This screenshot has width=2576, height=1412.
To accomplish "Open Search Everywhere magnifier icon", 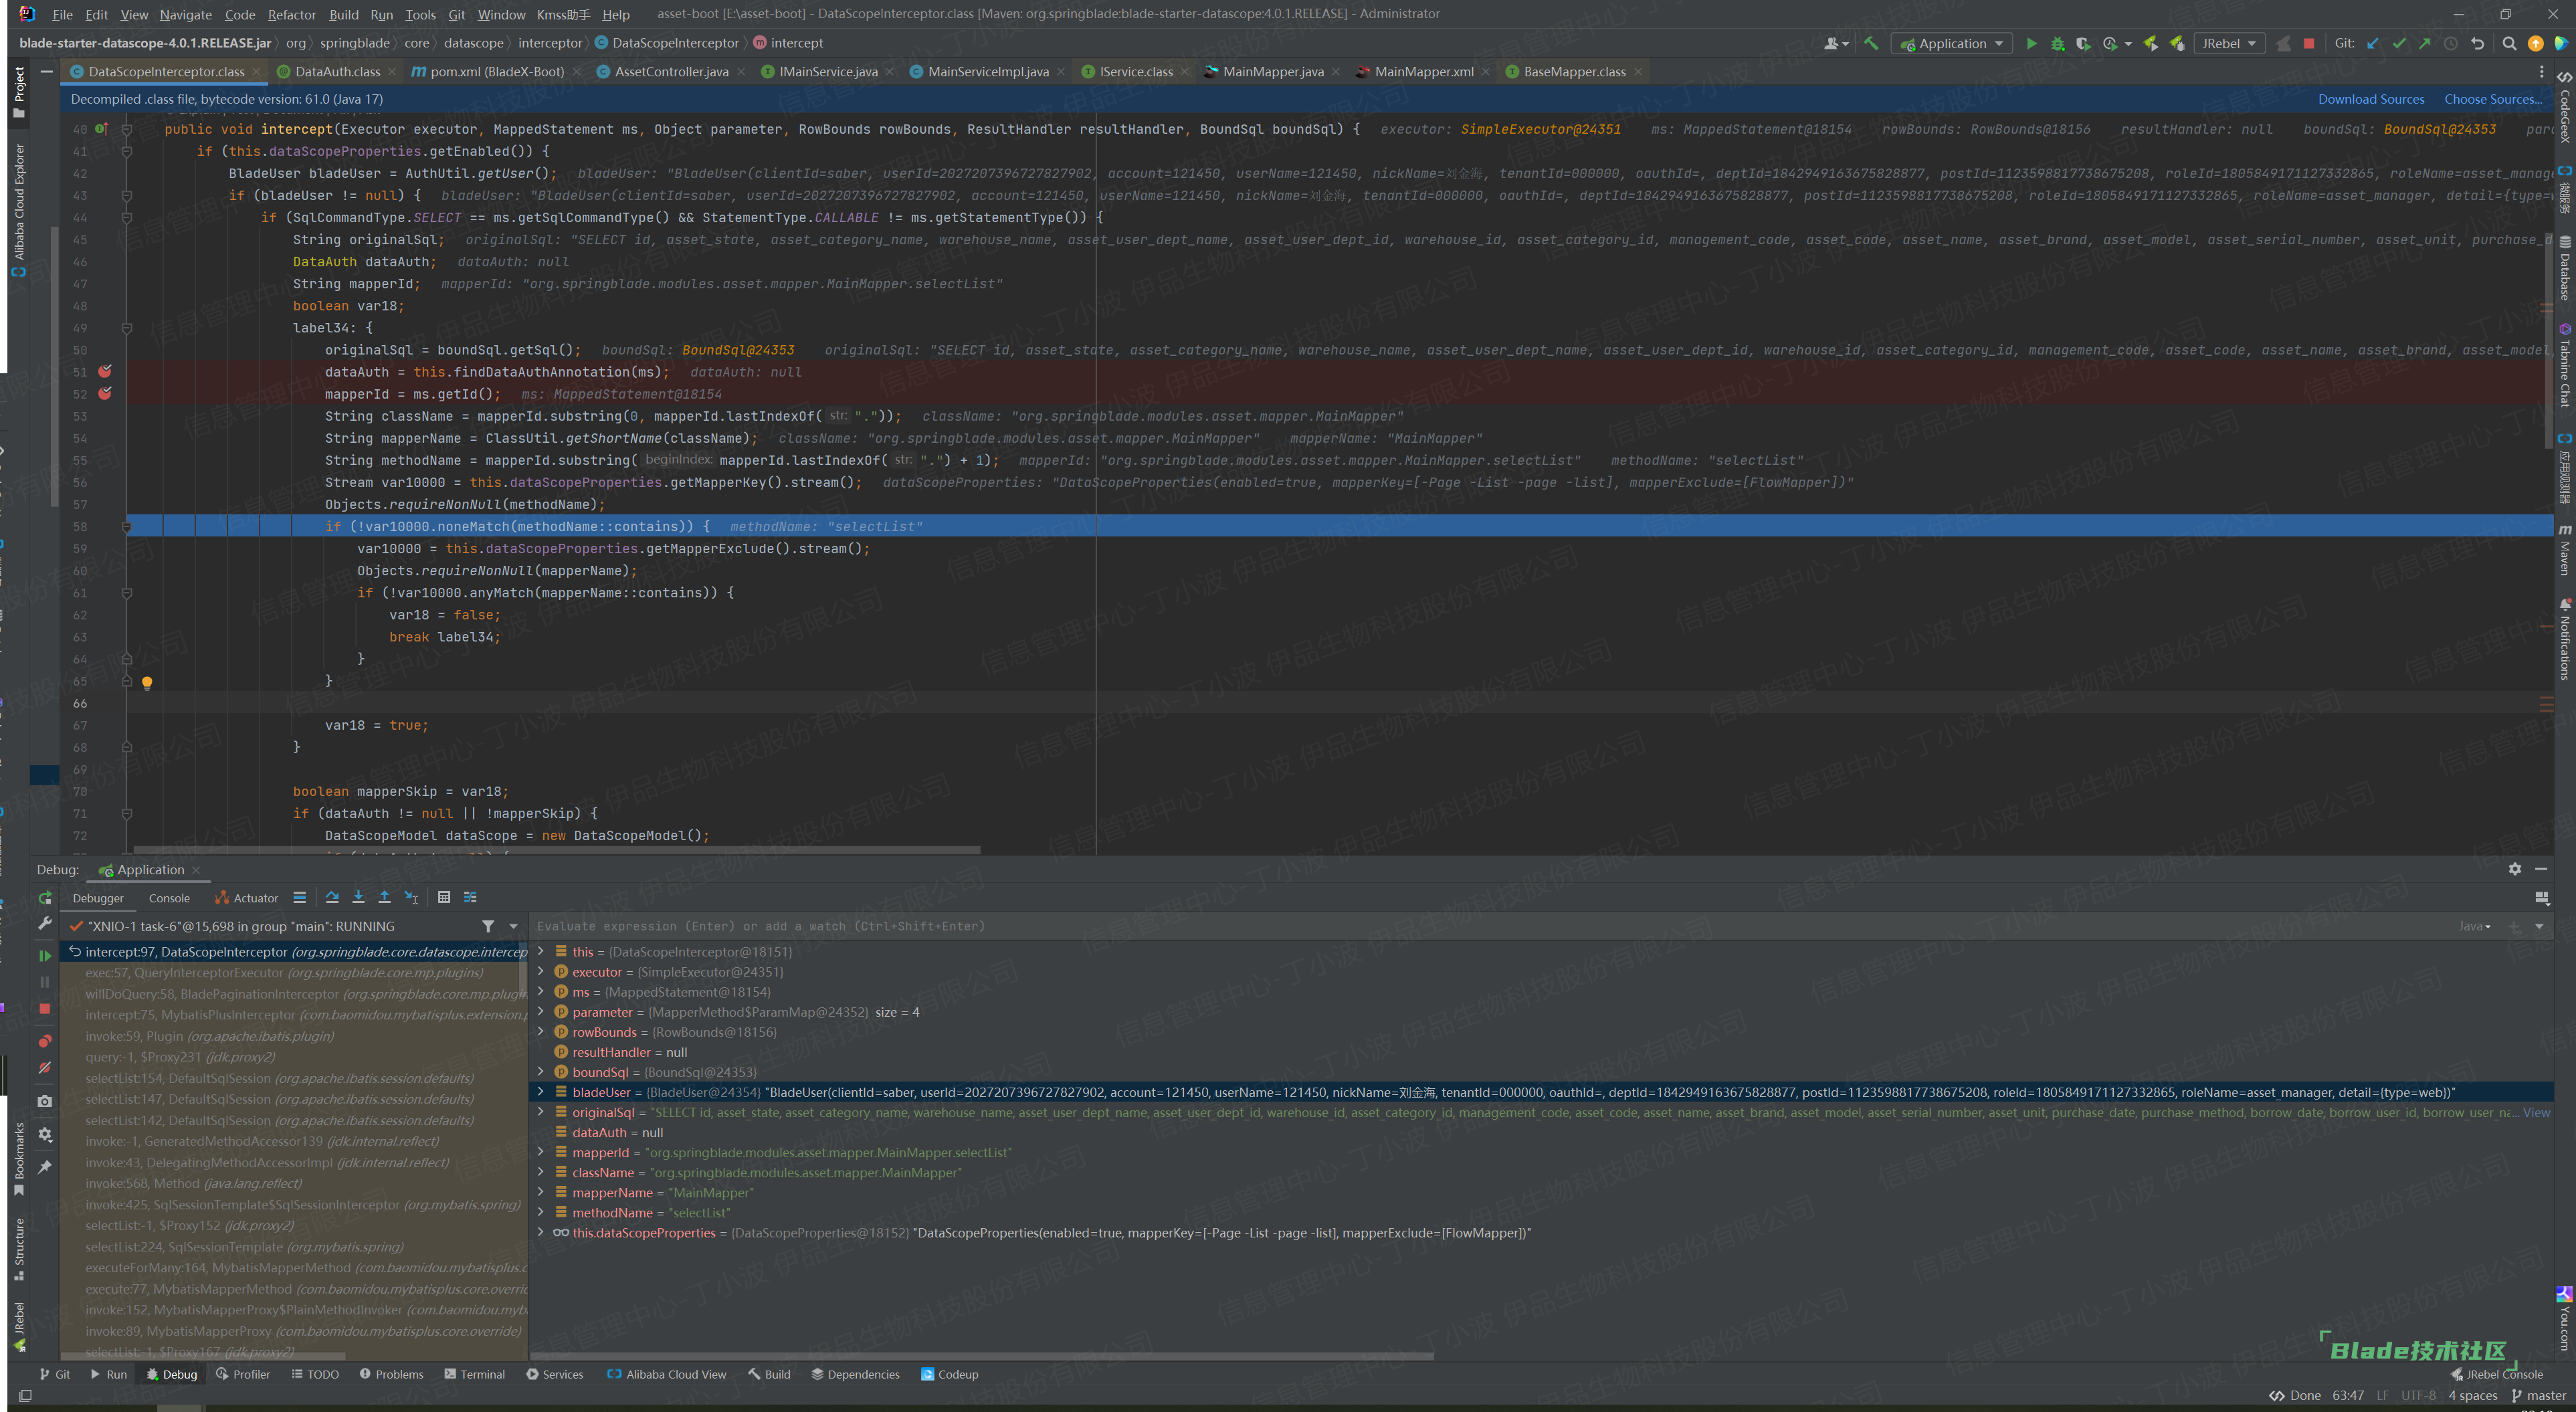I will tap(2509, 43).
